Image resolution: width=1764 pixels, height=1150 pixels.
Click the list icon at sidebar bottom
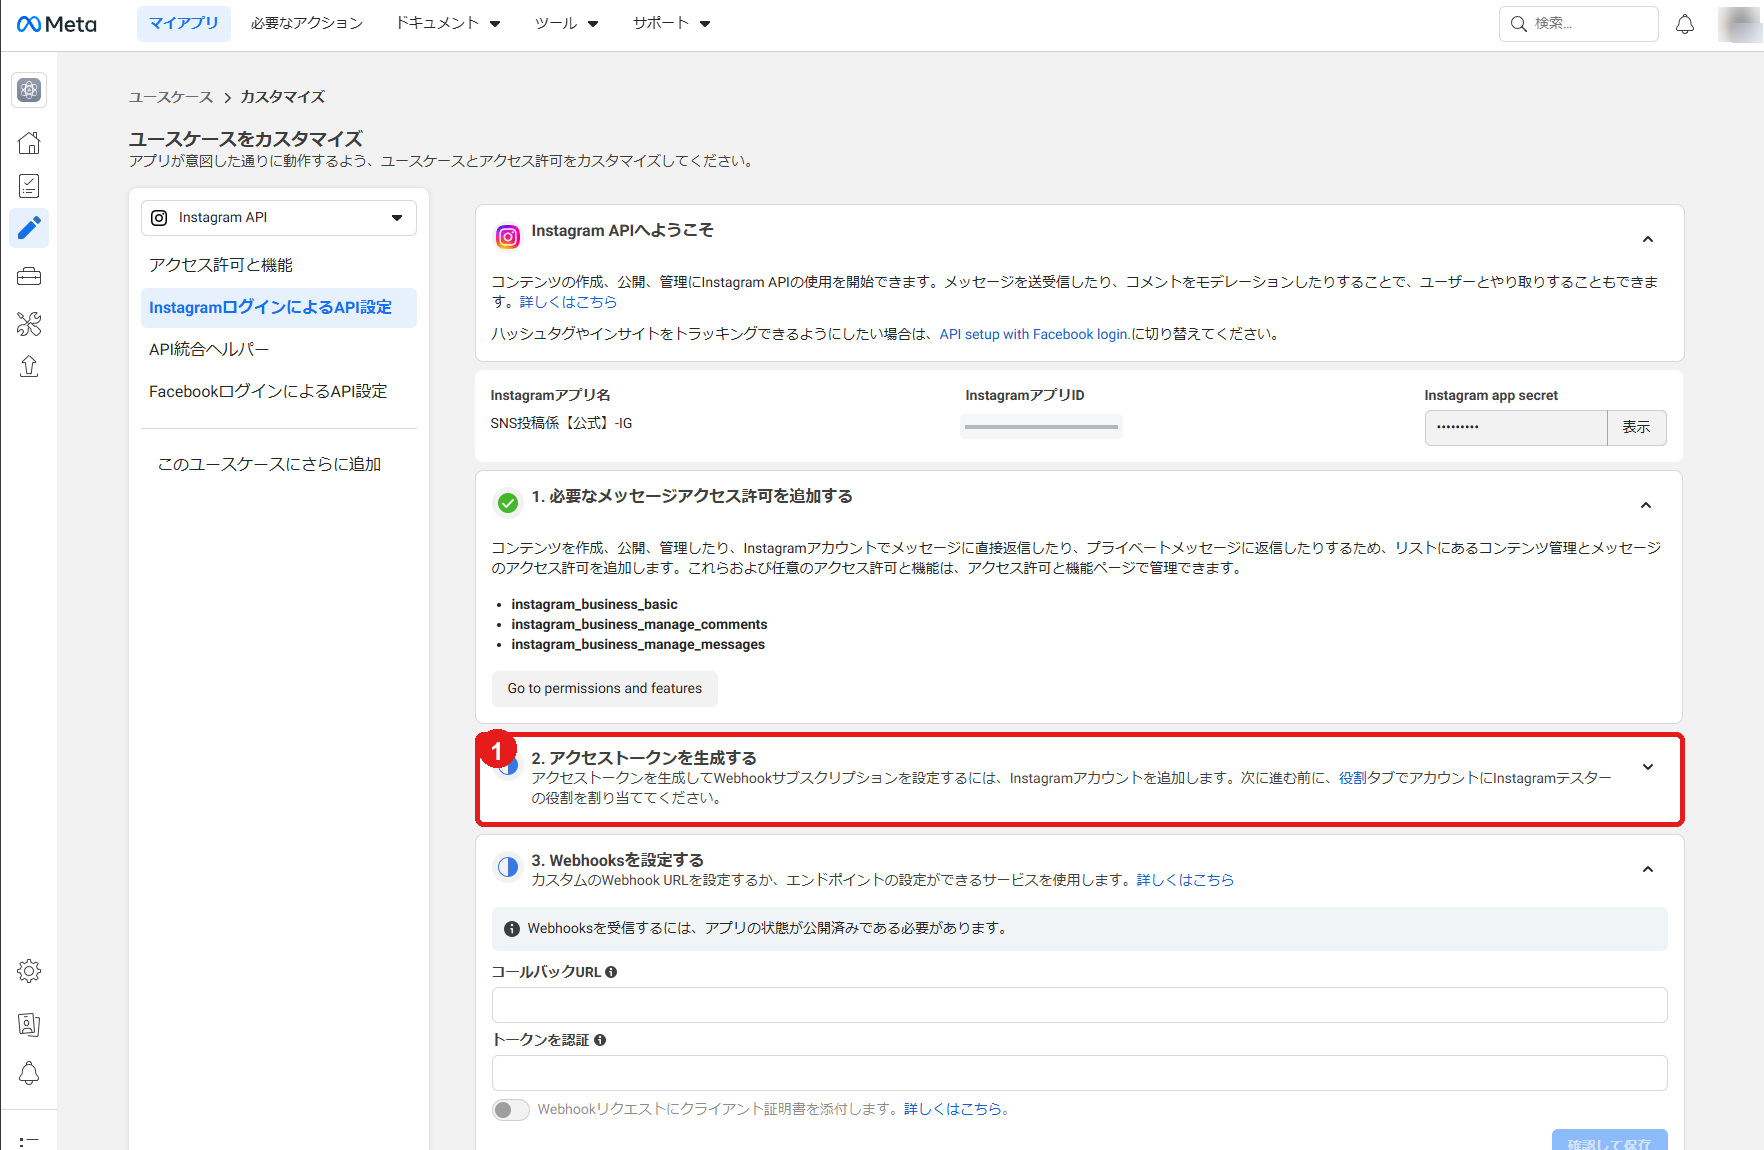29,1140
